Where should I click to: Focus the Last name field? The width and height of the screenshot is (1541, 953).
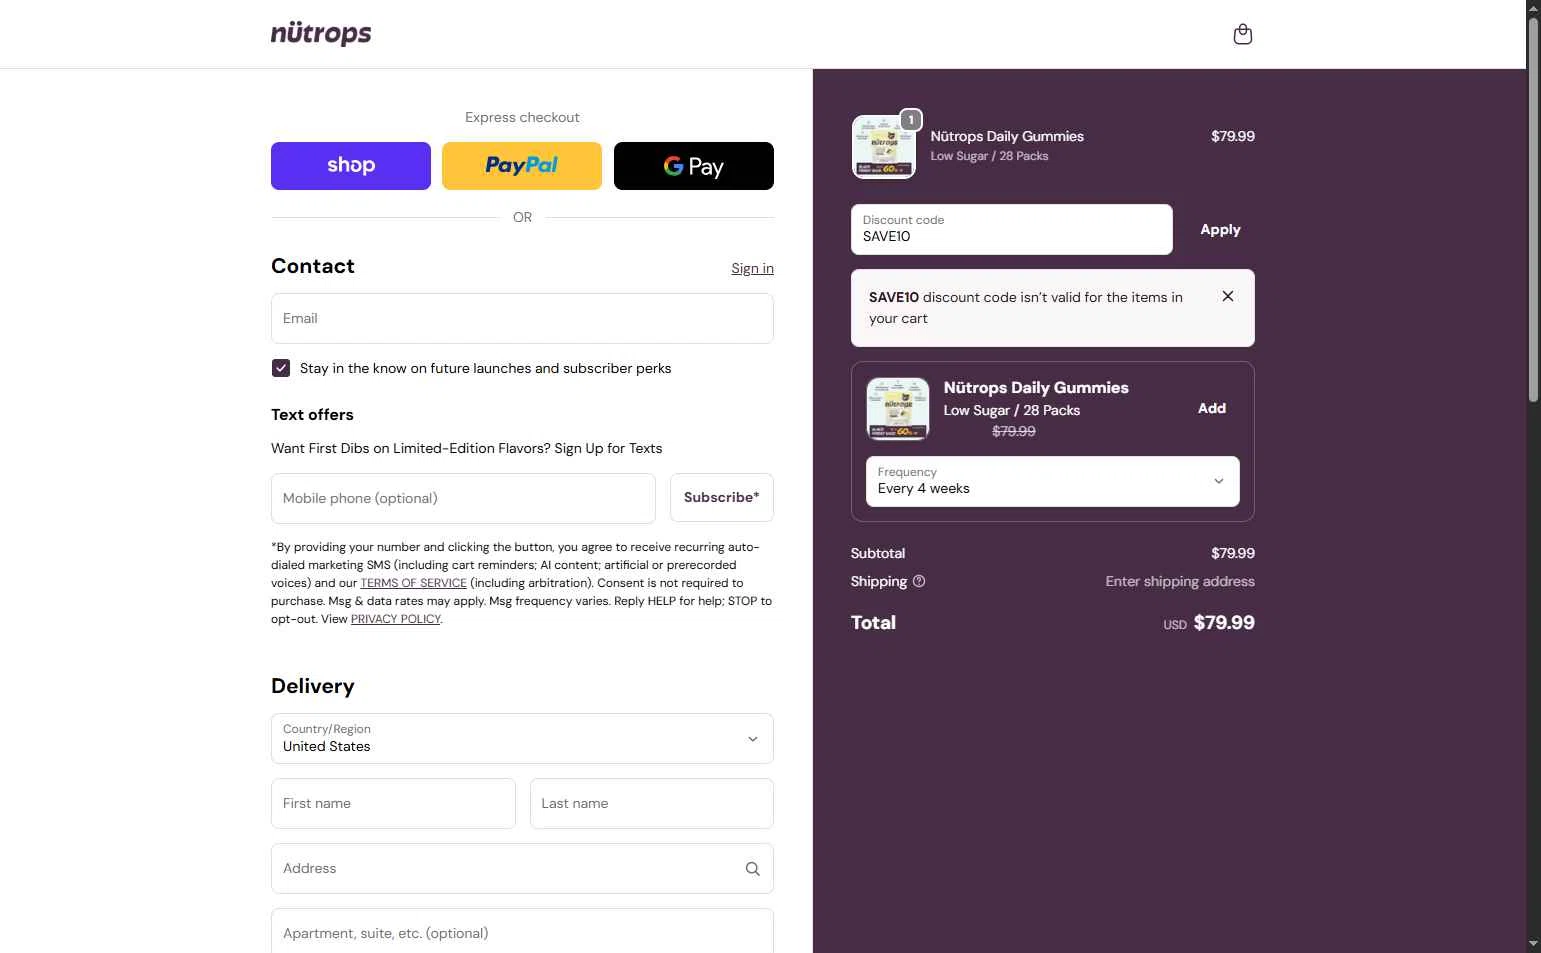point(652,803)
